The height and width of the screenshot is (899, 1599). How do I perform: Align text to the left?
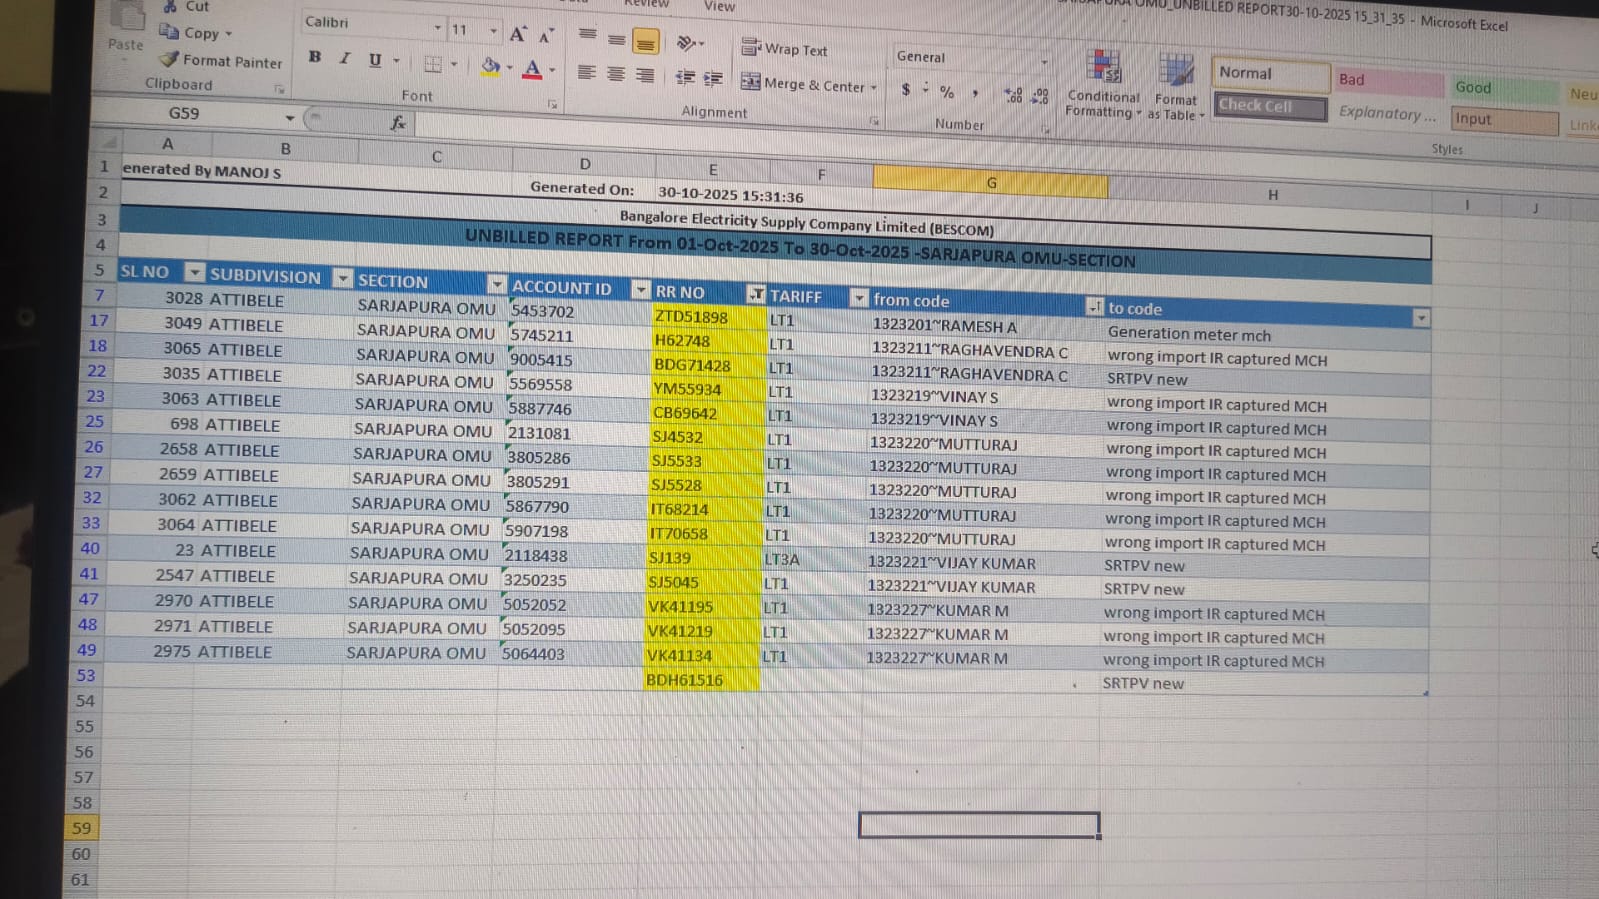click(x=587, y=72)
